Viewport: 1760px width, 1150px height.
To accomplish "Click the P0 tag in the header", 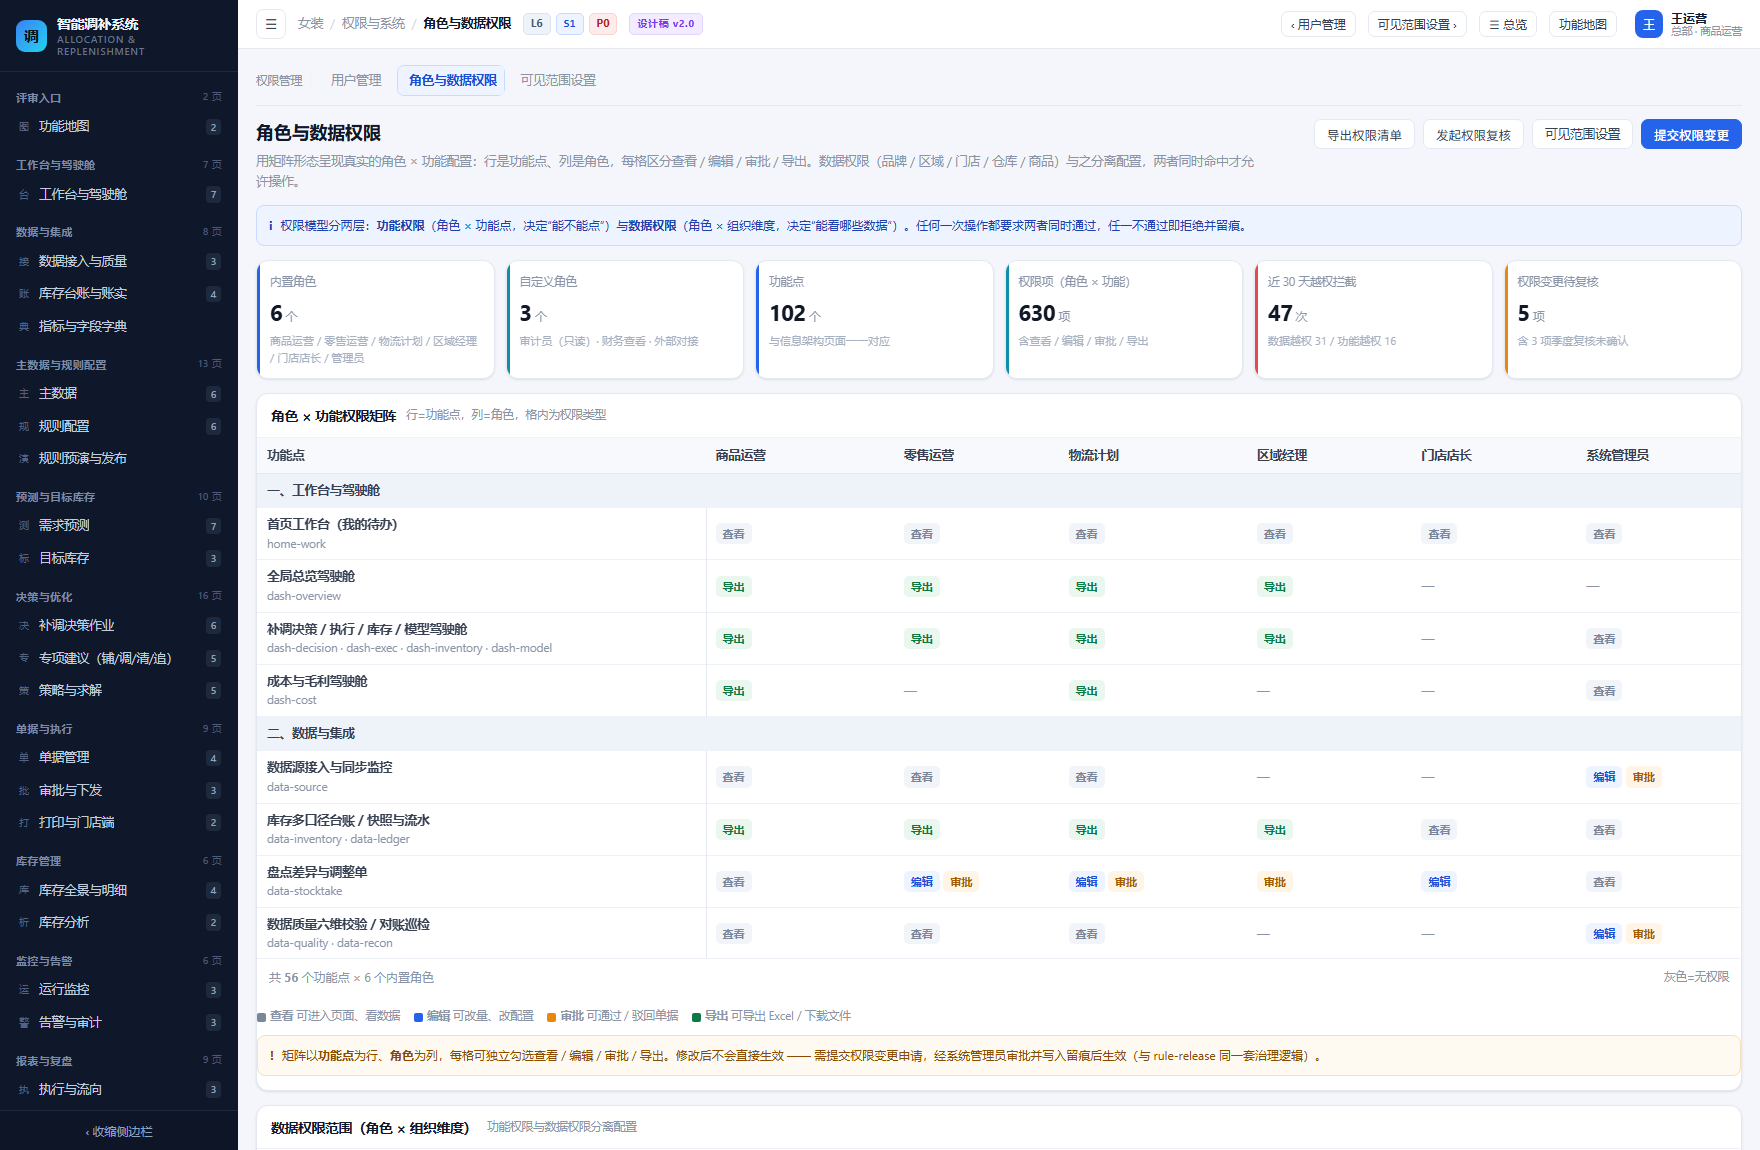I will pyautogui.click(x=603, y=24).
